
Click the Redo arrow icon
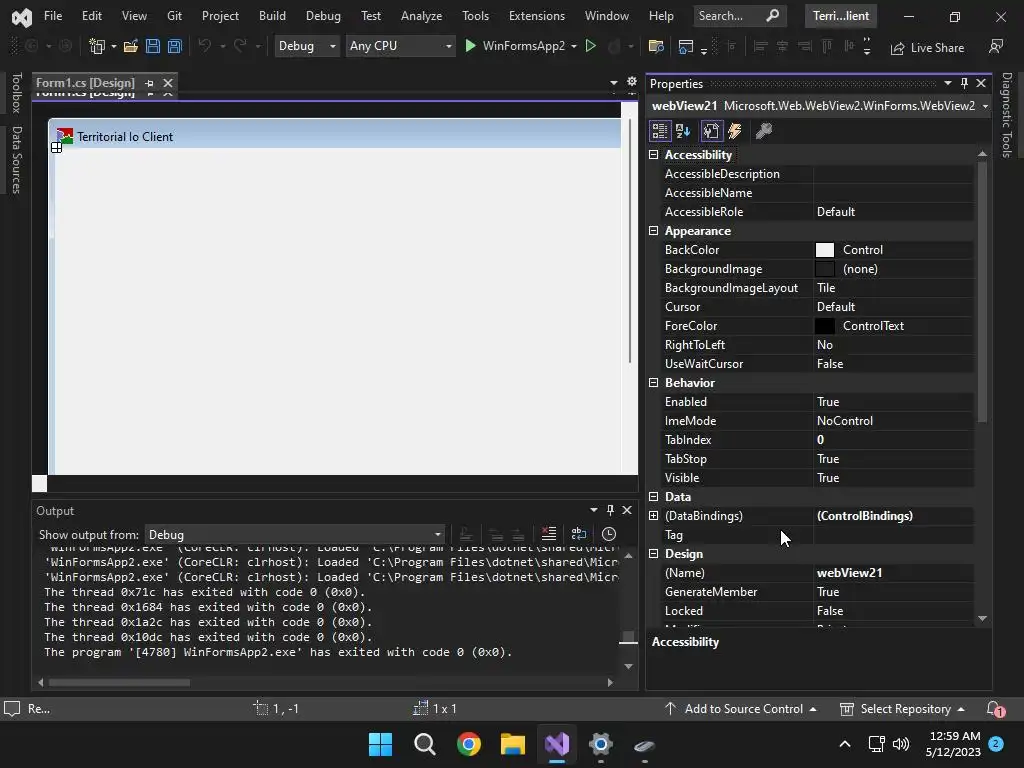point(240,46)
